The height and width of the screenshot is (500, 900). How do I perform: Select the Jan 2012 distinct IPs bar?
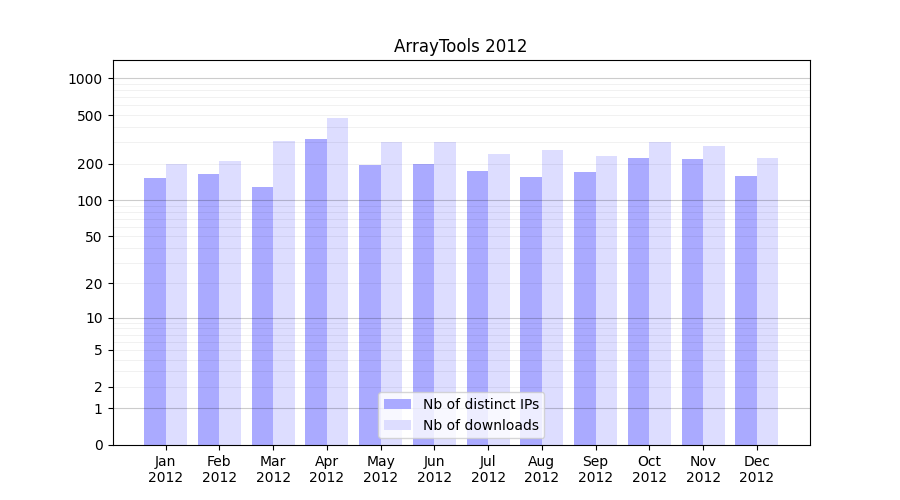pos(155,311)
